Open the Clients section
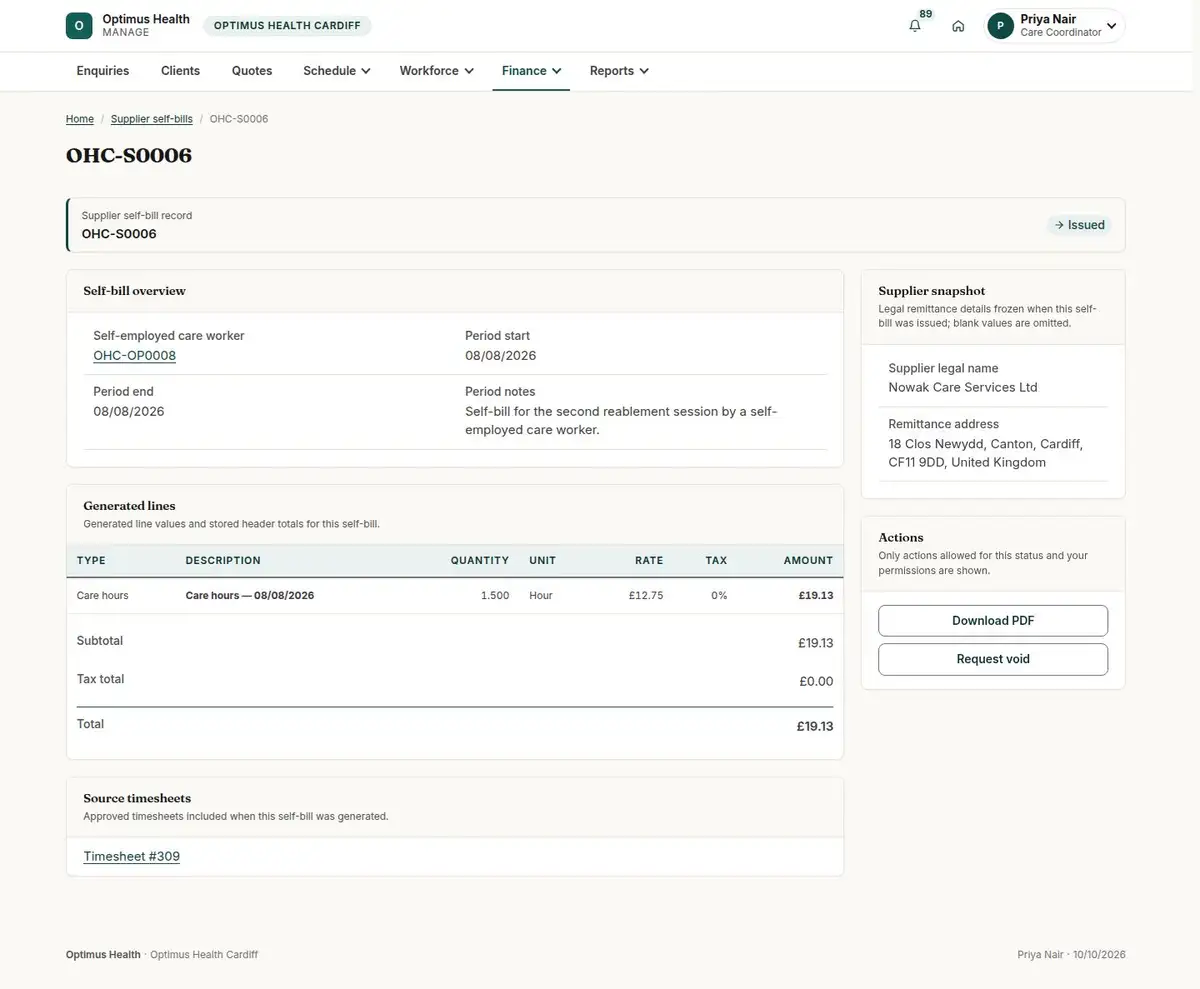 (181, 71)
